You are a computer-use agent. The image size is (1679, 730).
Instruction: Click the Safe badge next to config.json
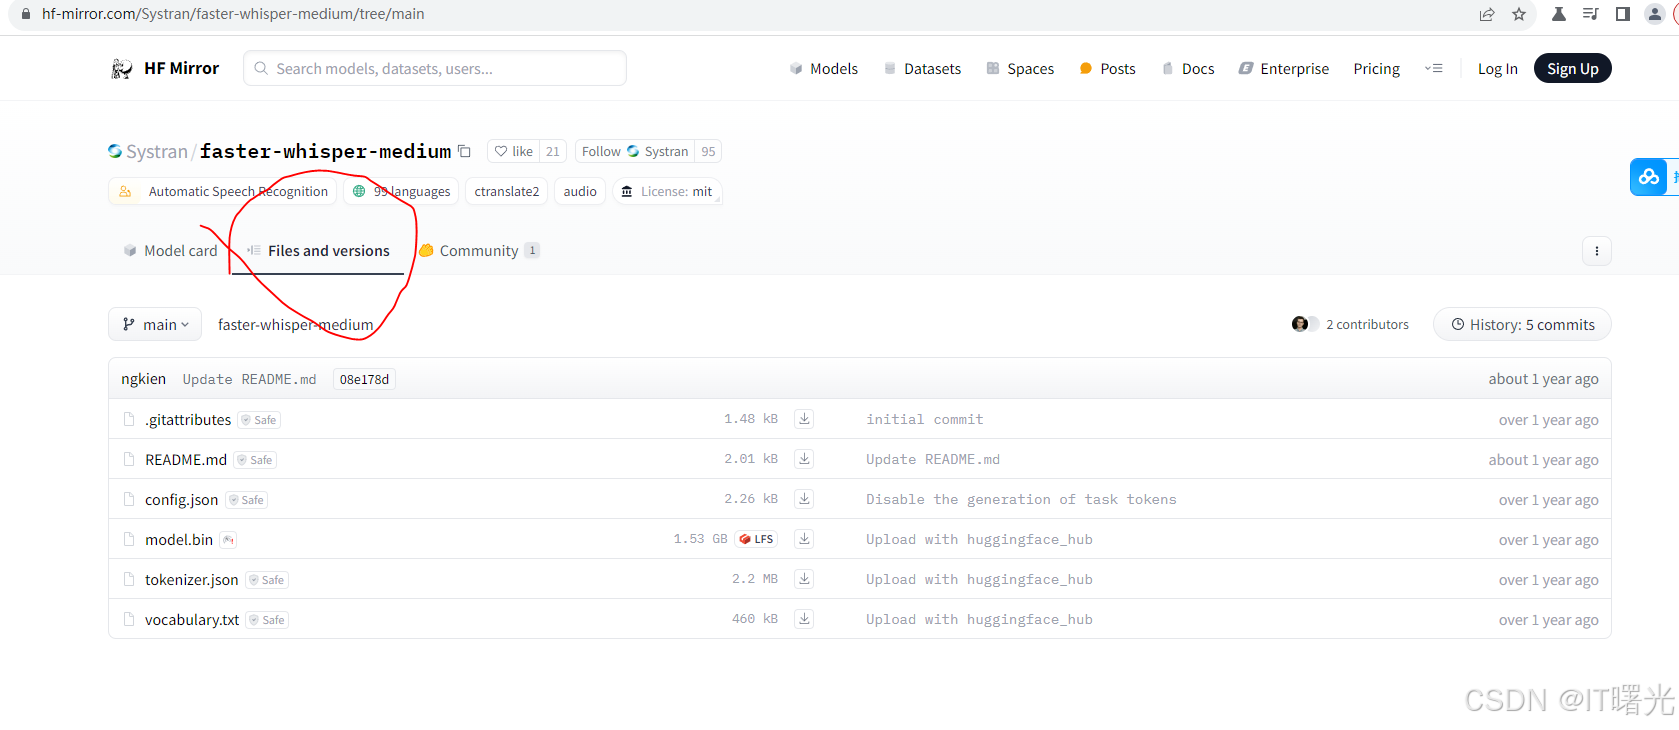click(x=246, y=500)
